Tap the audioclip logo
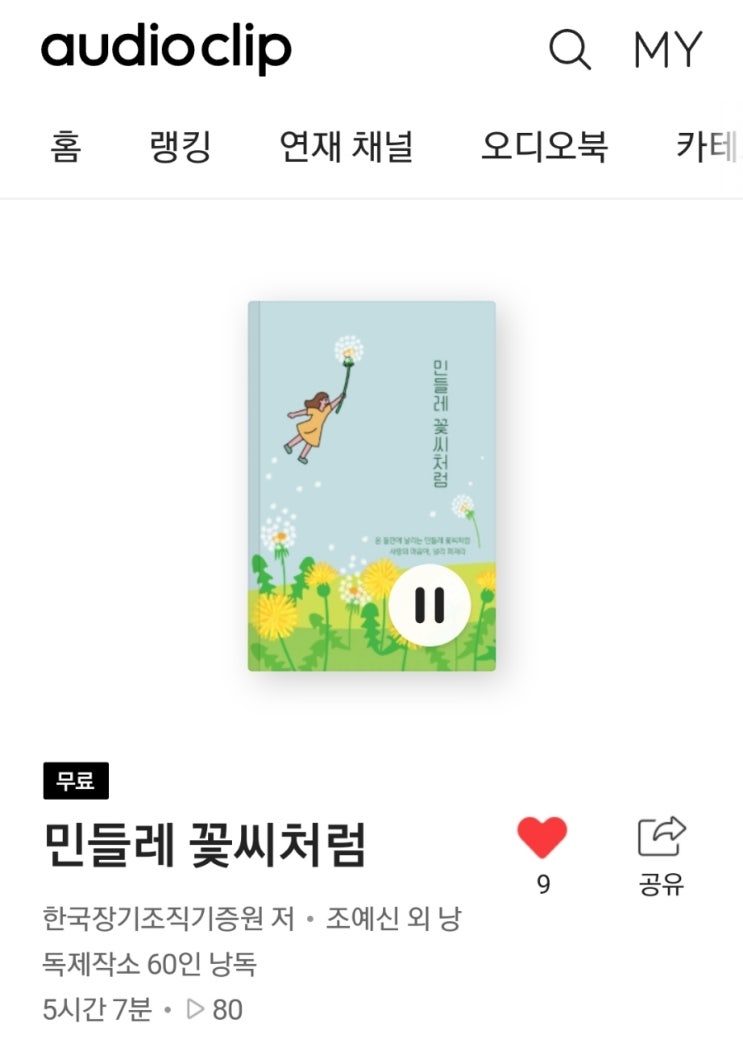 coord(166,48)
